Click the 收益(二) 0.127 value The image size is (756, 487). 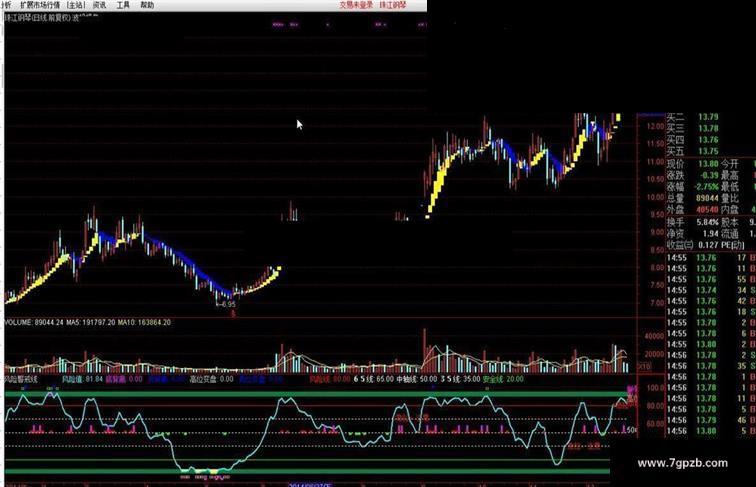click(708, 245)
